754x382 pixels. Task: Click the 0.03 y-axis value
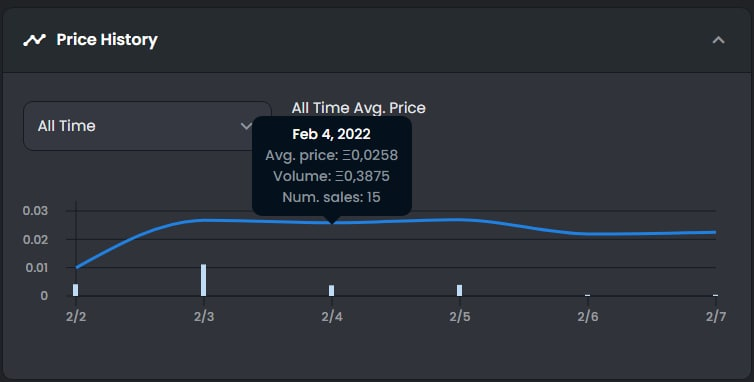[x=35, y=211]
